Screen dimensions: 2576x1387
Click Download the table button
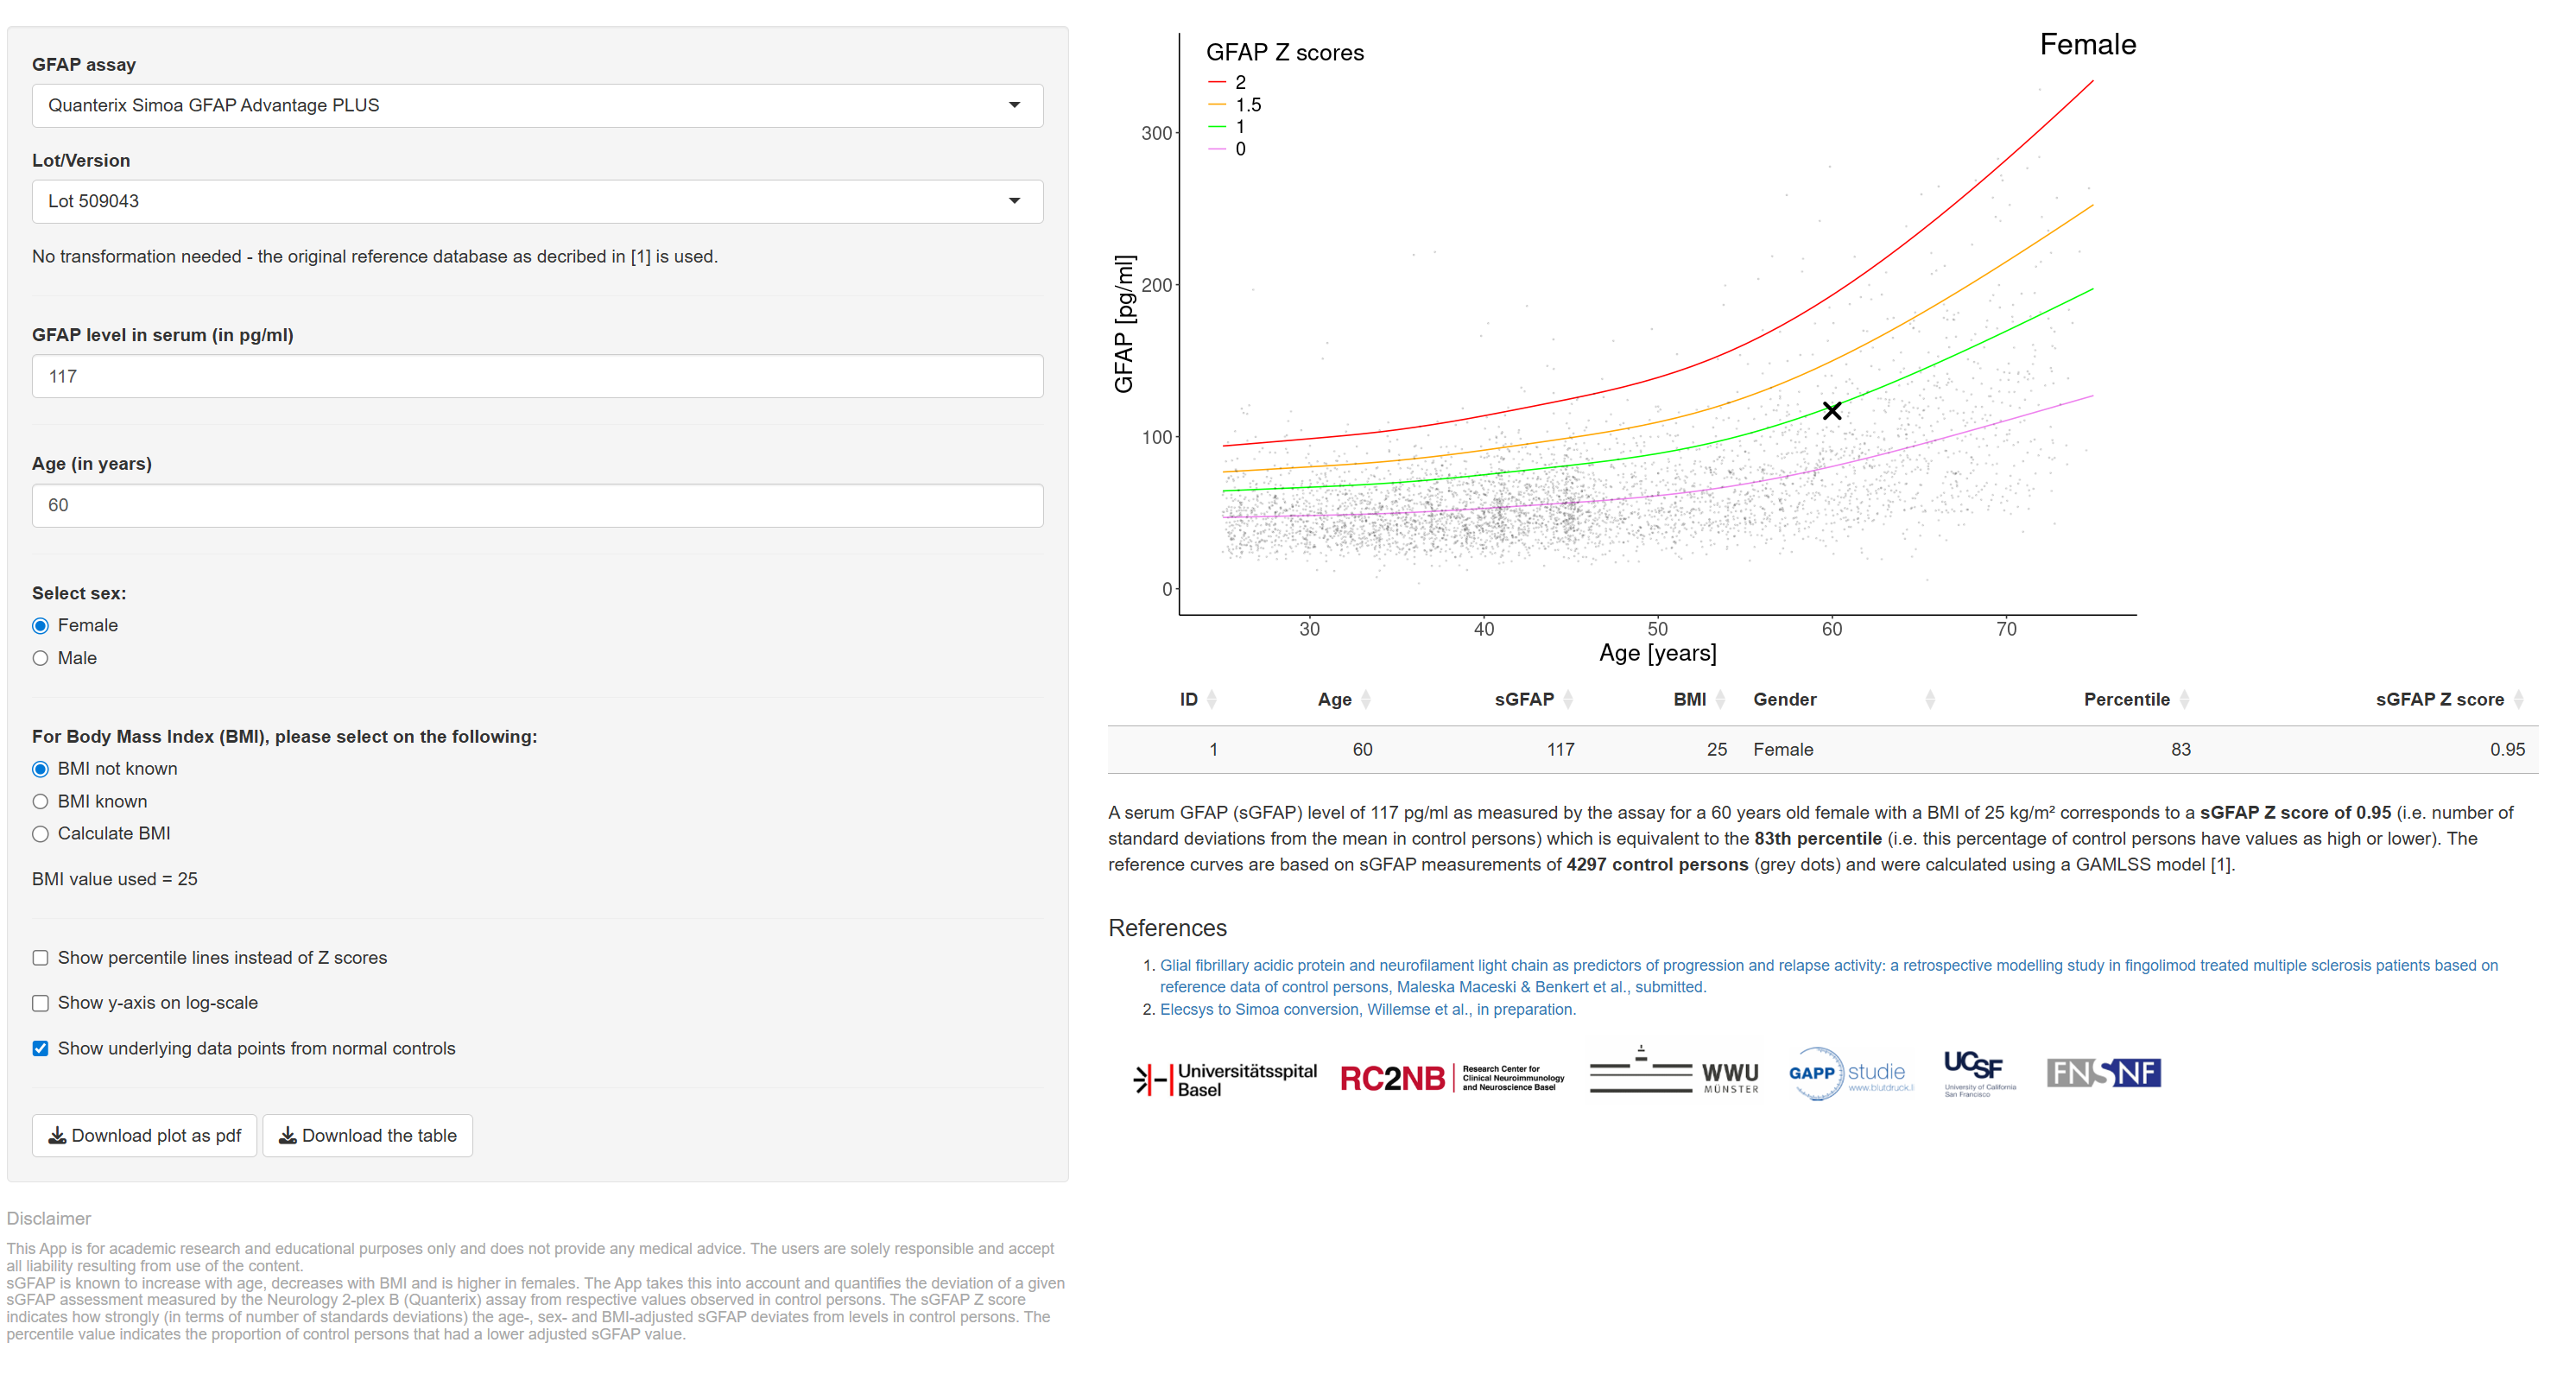pyautogui.click(x=367, y=1135)
